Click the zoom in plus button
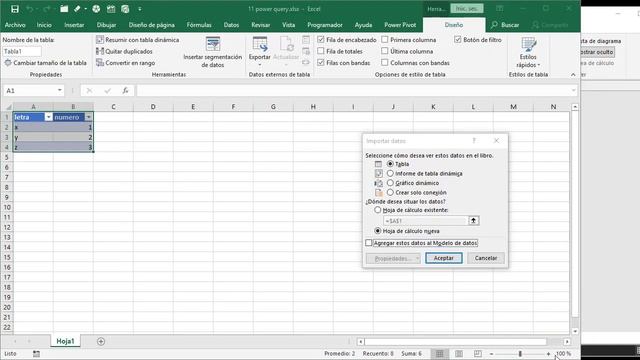The height and width of the screenshot is (360, 640). pyautogui.click(x=548, y=354)
